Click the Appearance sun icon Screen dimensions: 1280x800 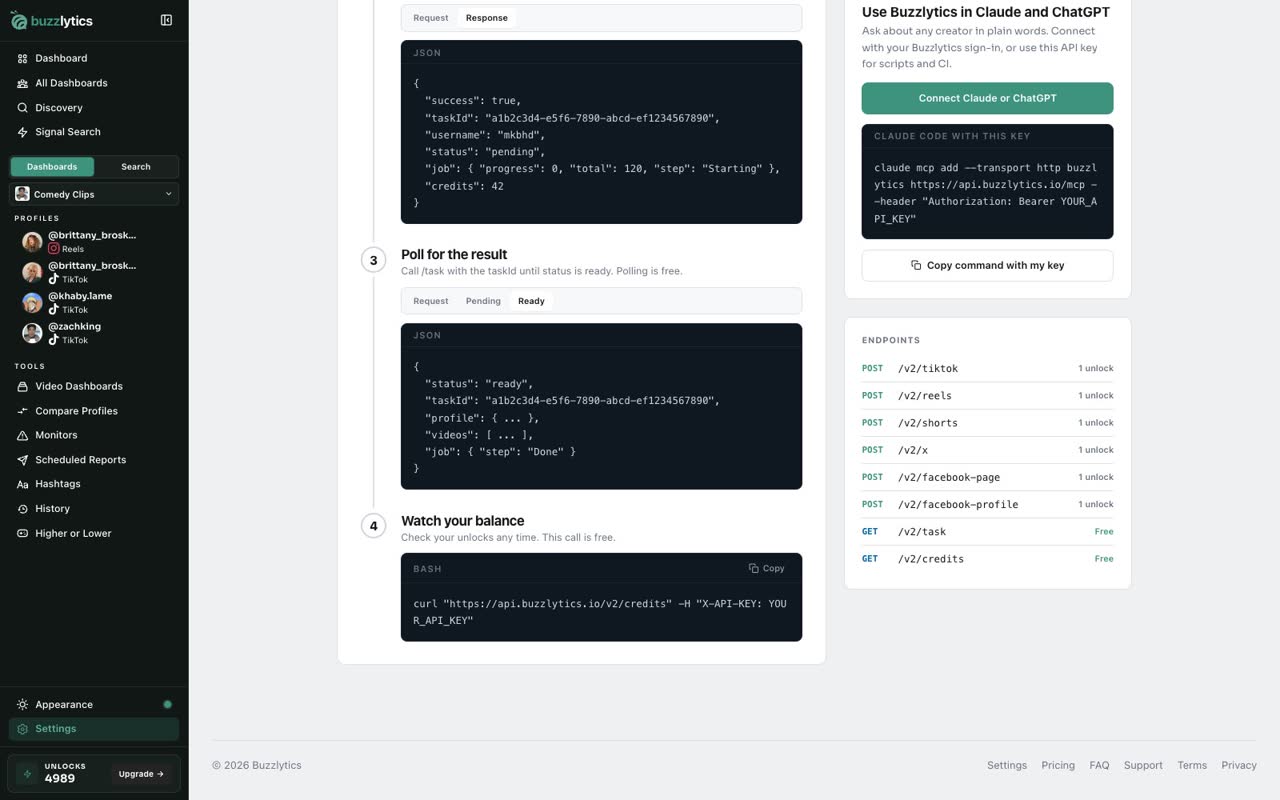[22, 705]
